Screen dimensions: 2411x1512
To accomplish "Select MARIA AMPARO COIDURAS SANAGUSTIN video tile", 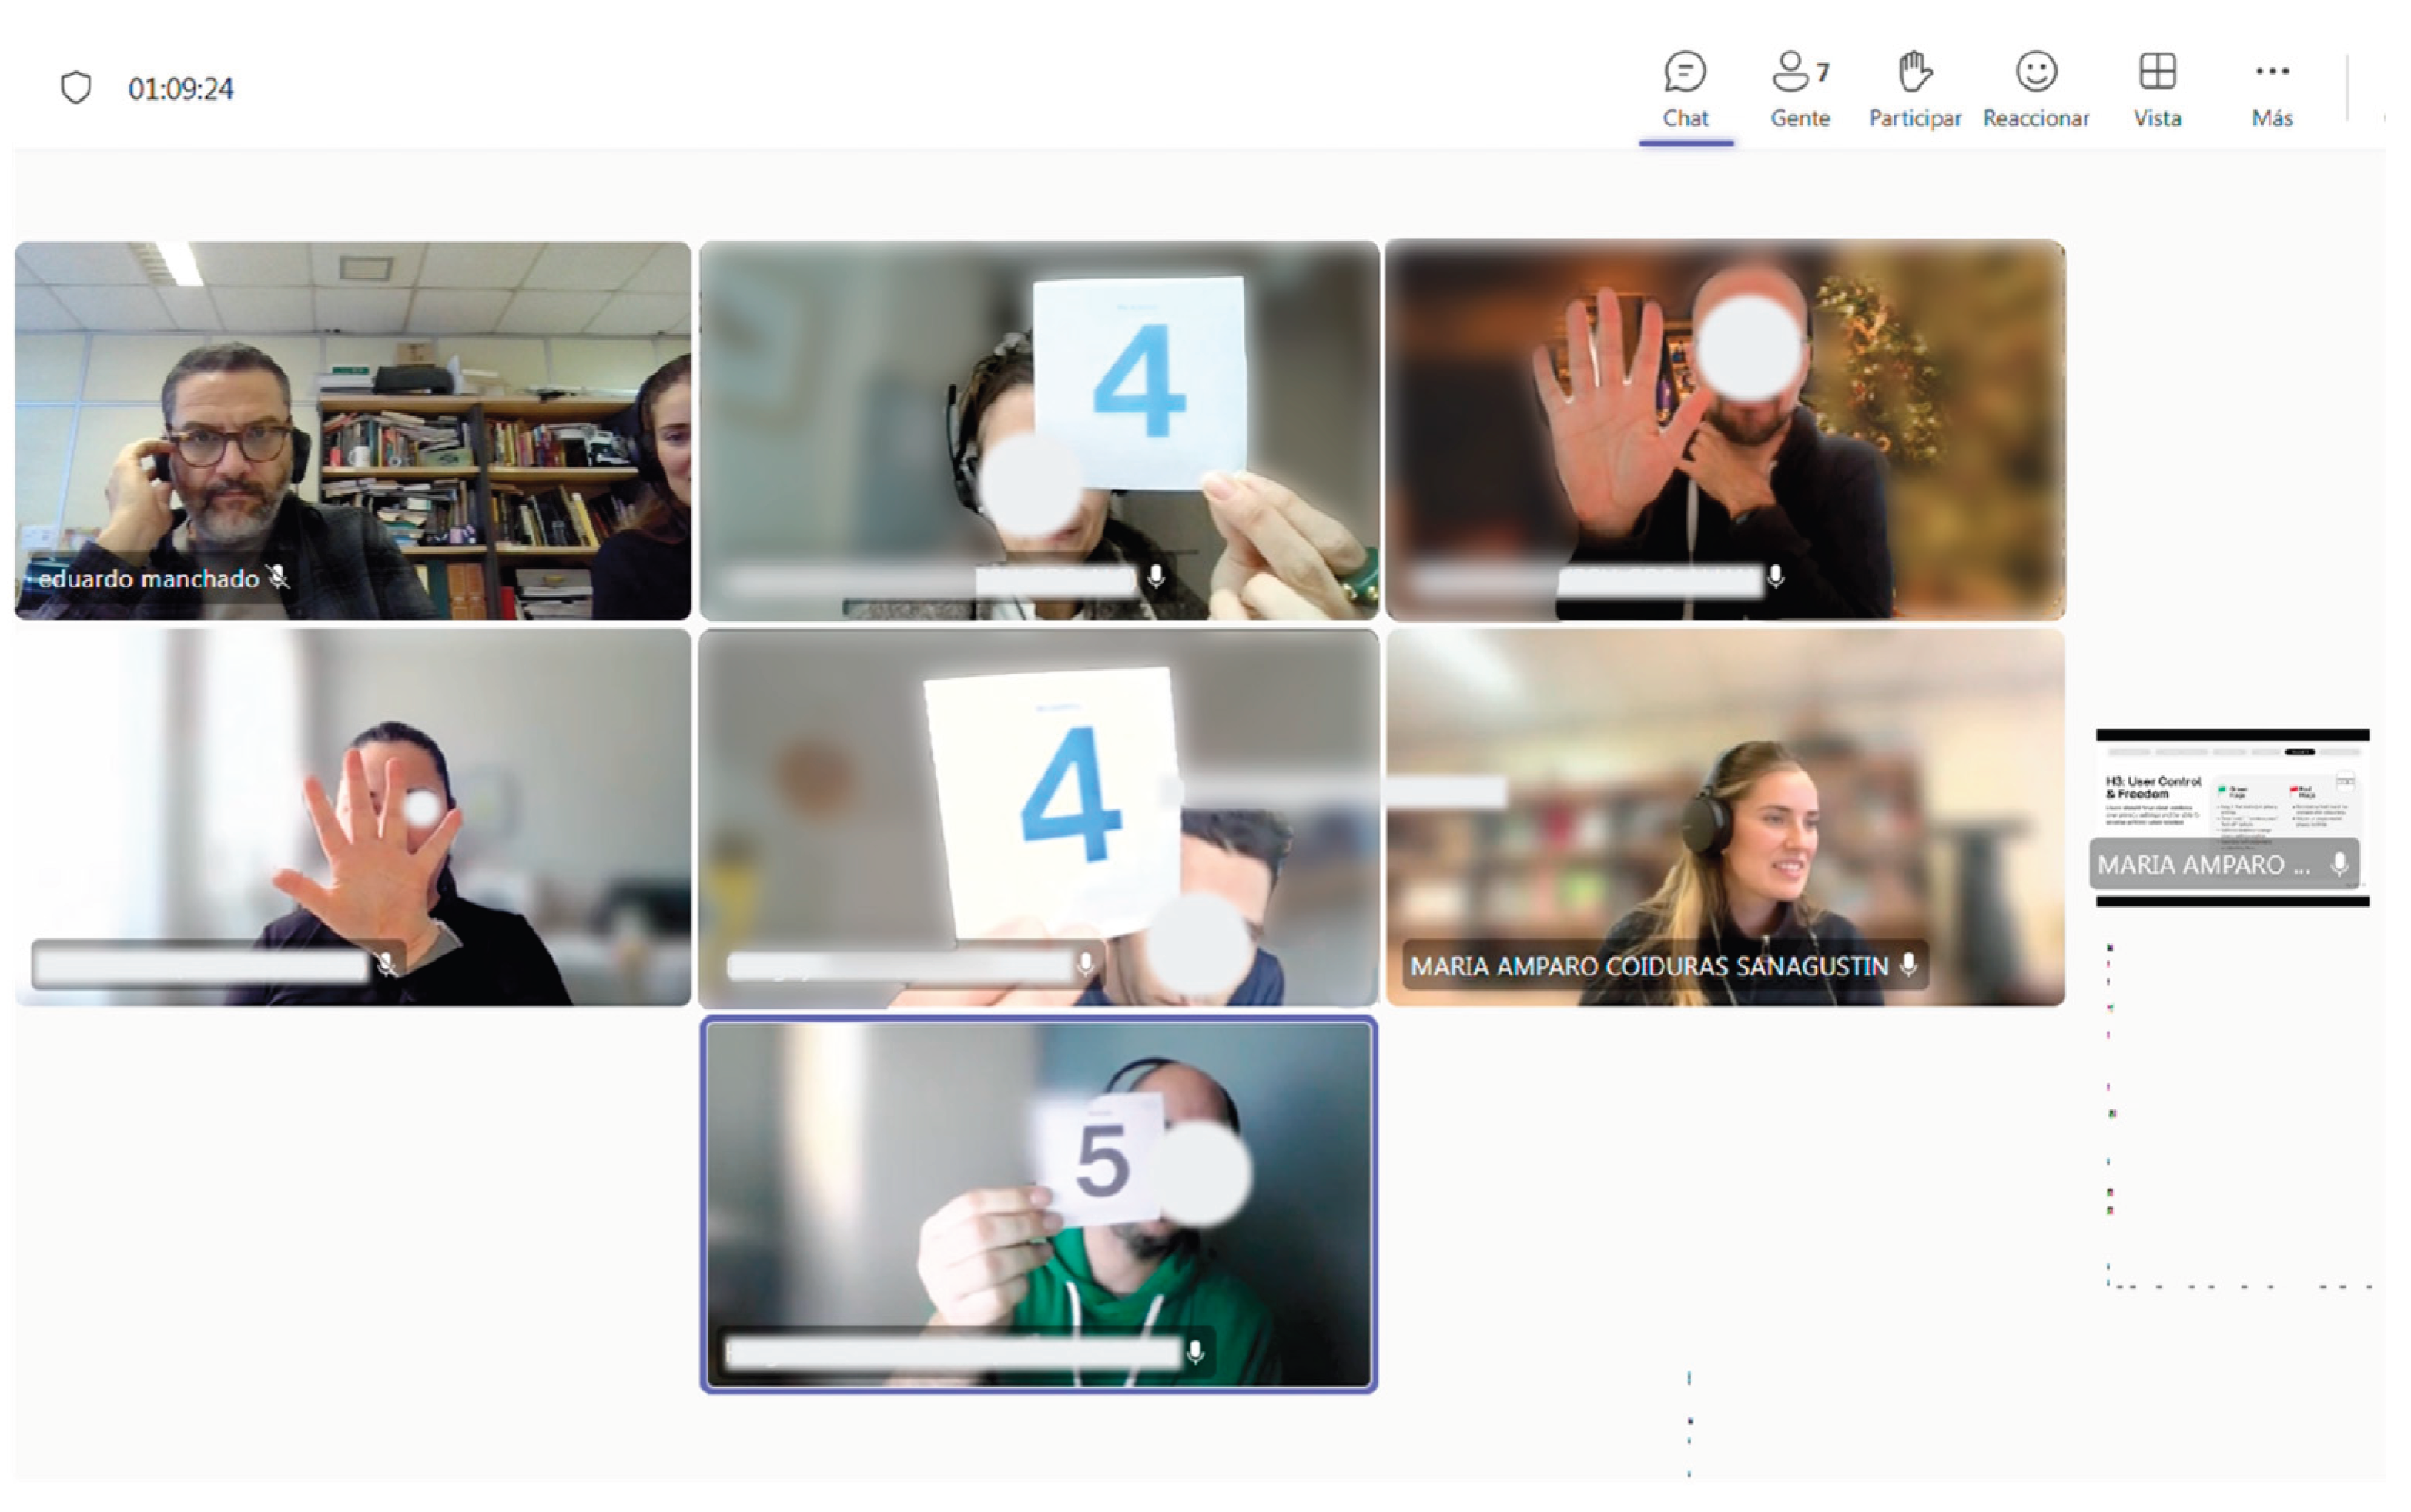I will click(x=1725, y=817).
